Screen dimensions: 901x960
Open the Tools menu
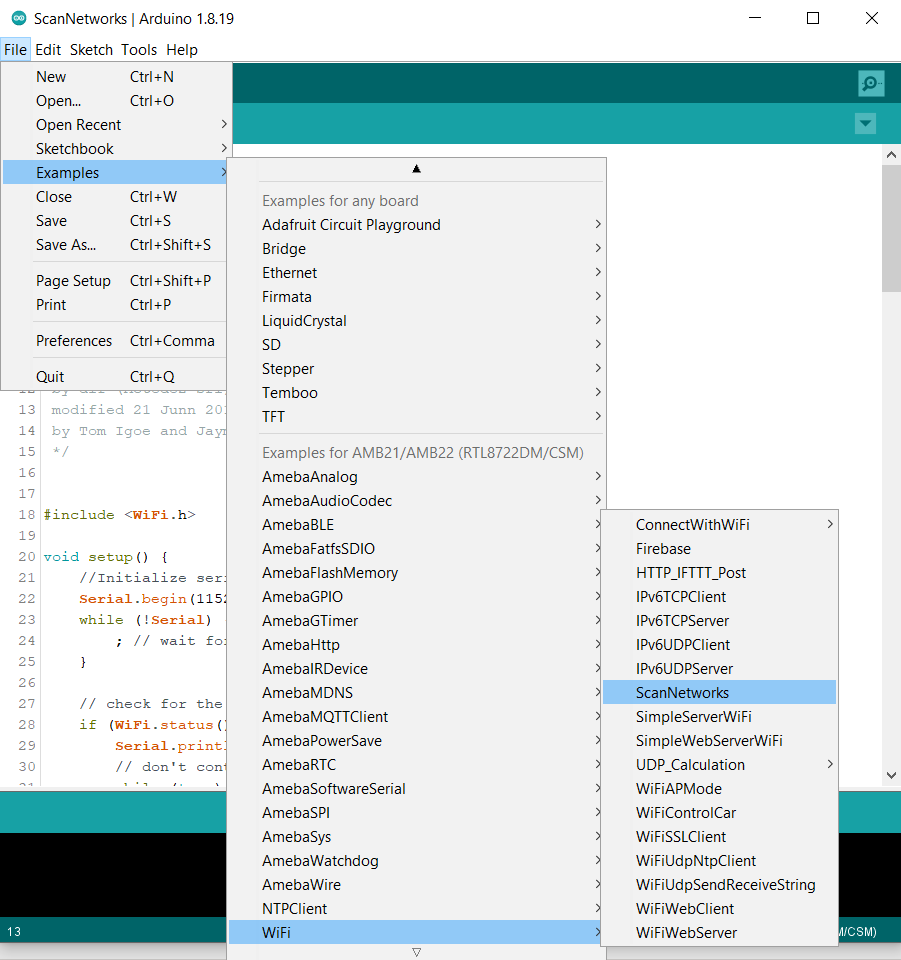pyautogui.click(x=139, y=50)
